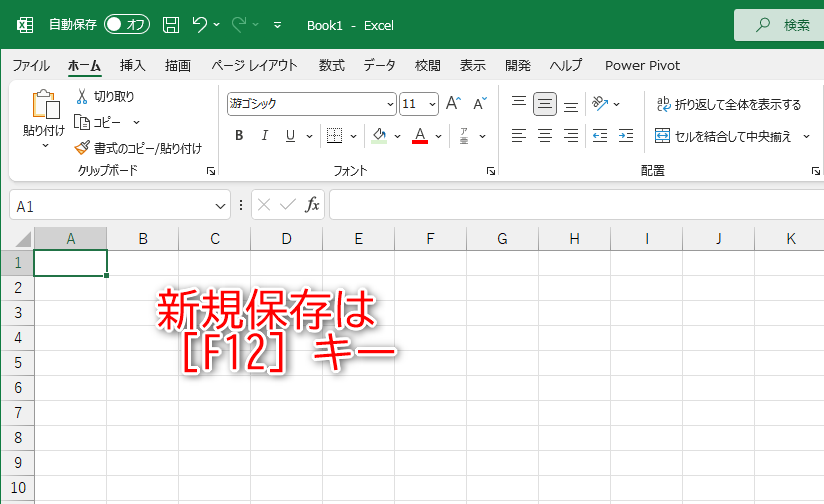Expand the paste options arrow below 貼り付け
824x504 pixels.
[45, 146]
